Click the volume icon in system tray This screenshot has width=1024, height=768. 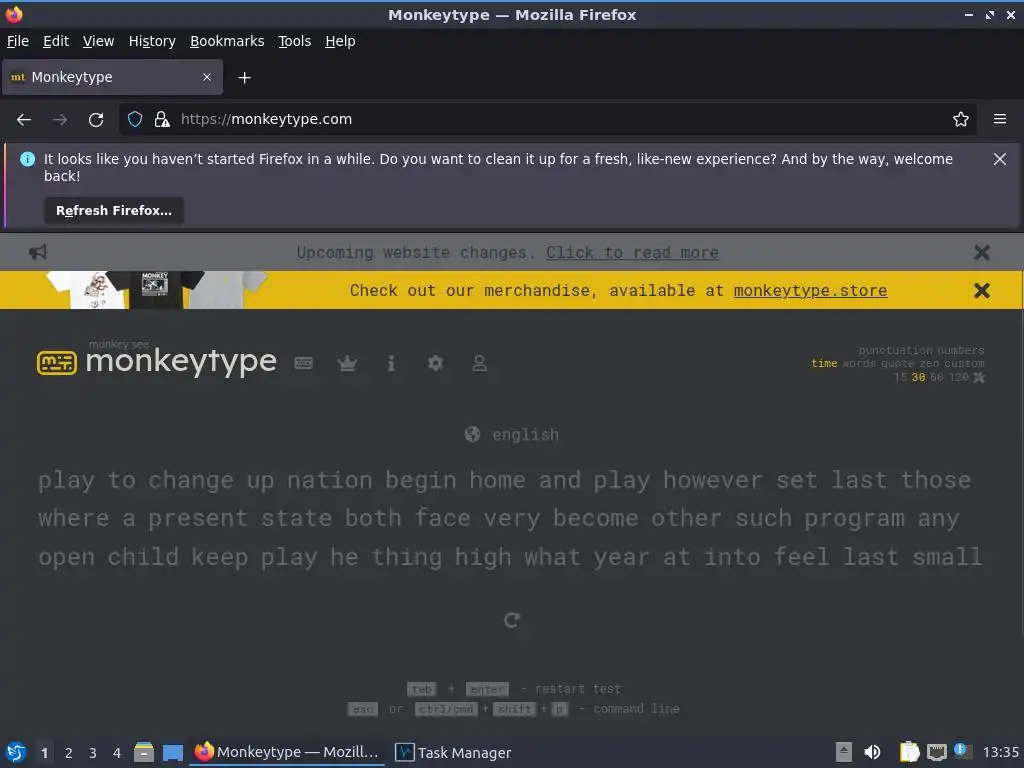(x=872, y=752)
